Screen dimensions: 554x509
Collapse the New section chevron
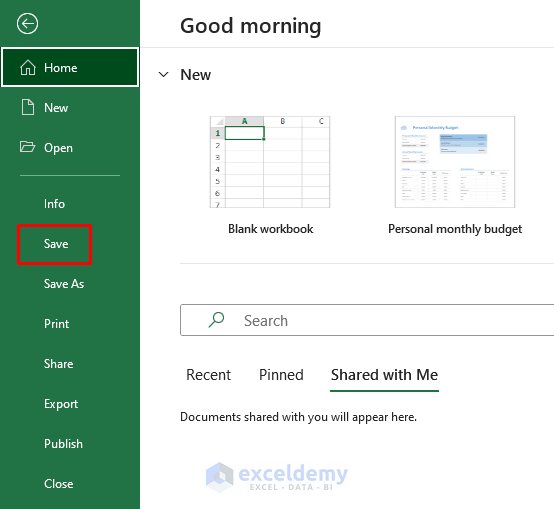click(163, 75)
